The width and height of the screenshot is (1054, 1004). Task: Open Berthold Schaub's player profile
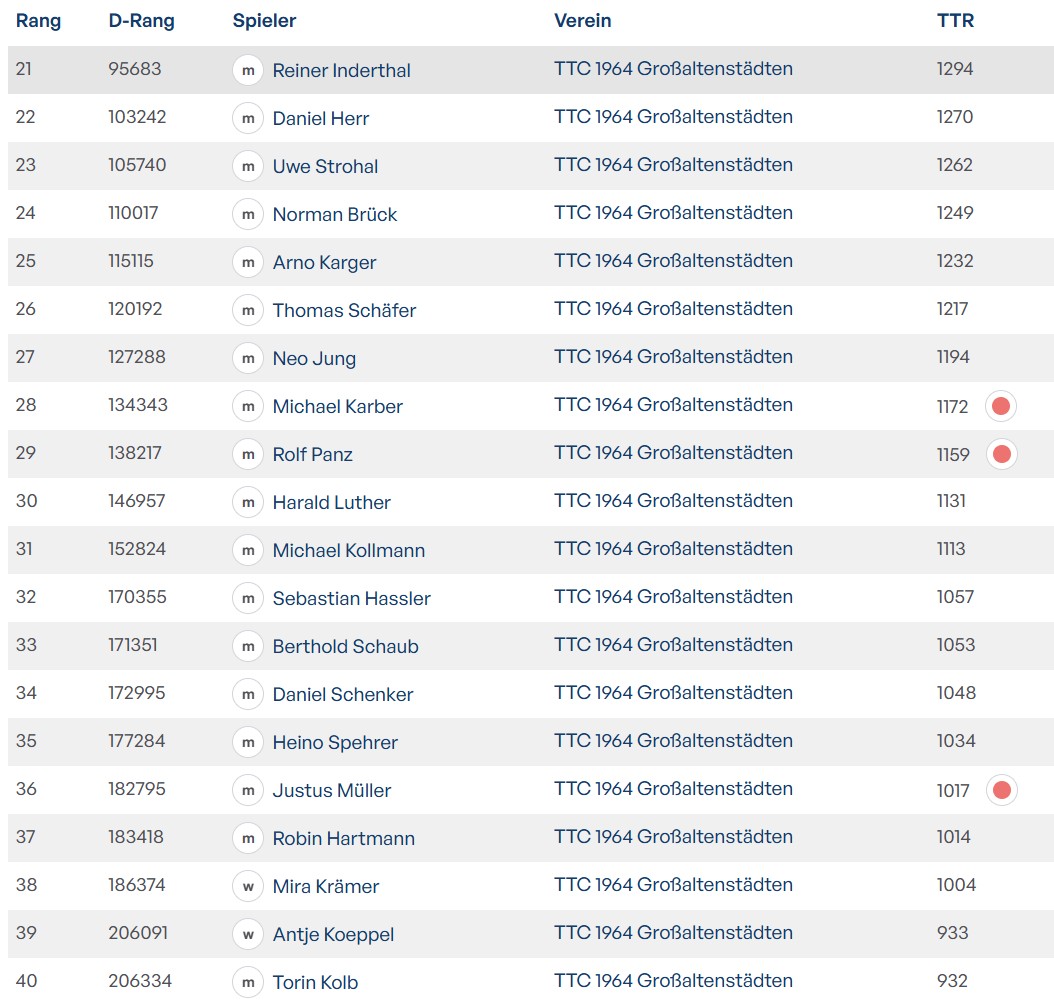[345, 646]
